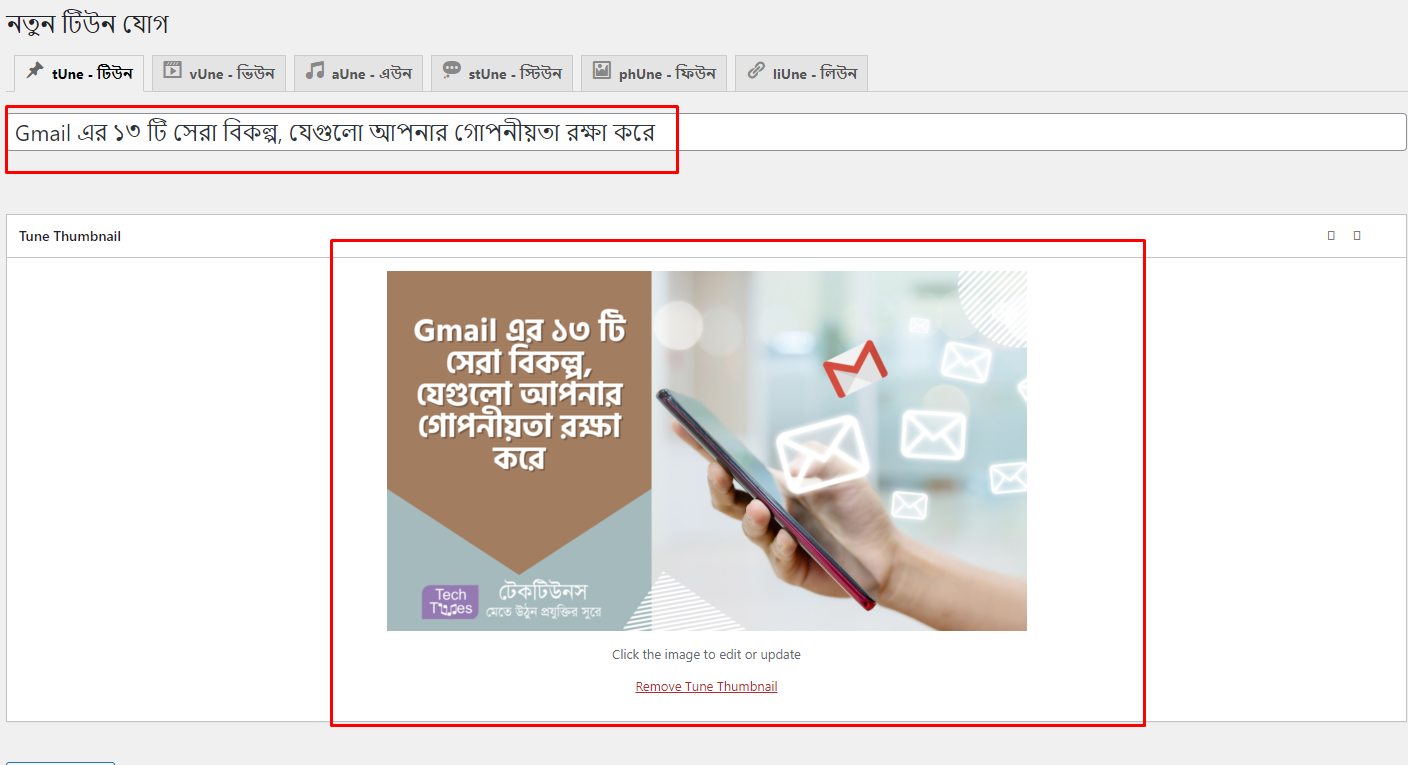Open the stUne - স্টিউন tab
Screen dimensions: 1408x765
coord(501,71)
